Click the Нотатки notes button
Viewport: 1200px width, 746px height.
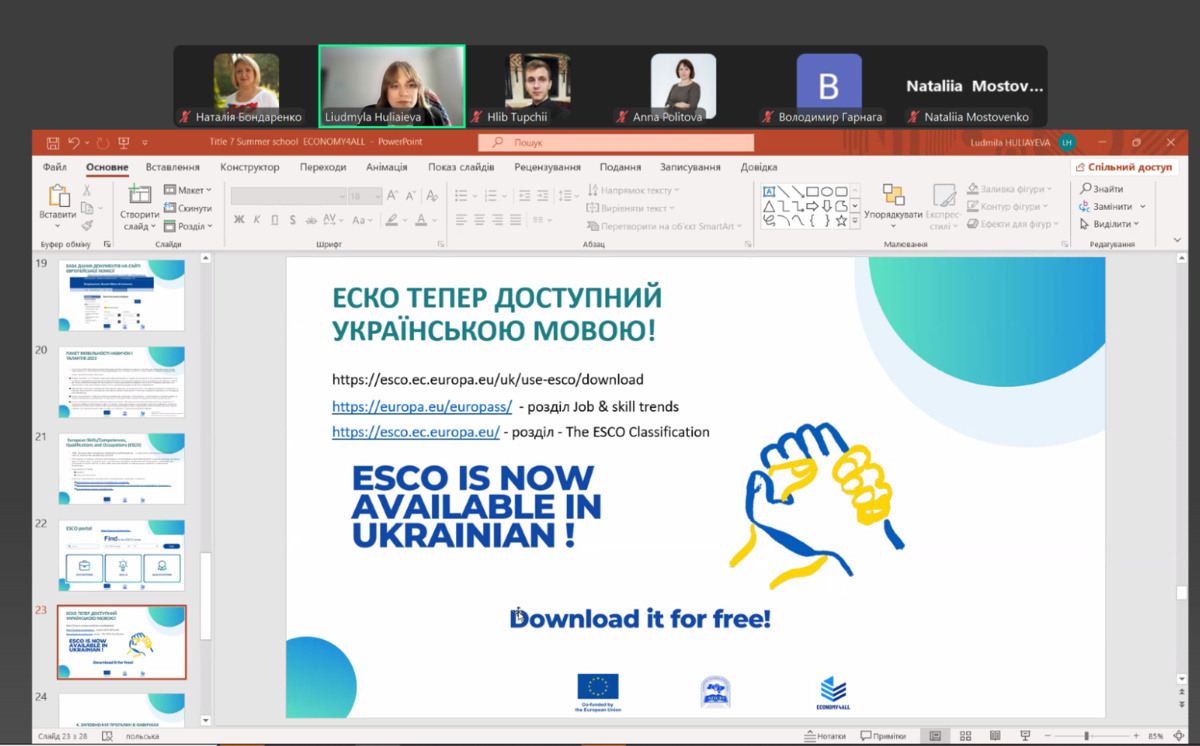(x=824, y=736)
